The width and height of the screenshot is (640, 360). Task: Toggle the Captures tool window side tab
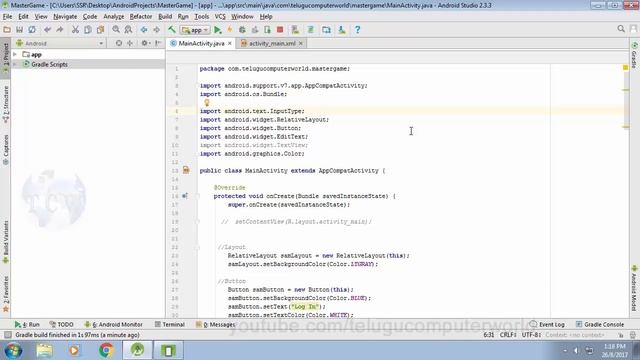point(6,149)
